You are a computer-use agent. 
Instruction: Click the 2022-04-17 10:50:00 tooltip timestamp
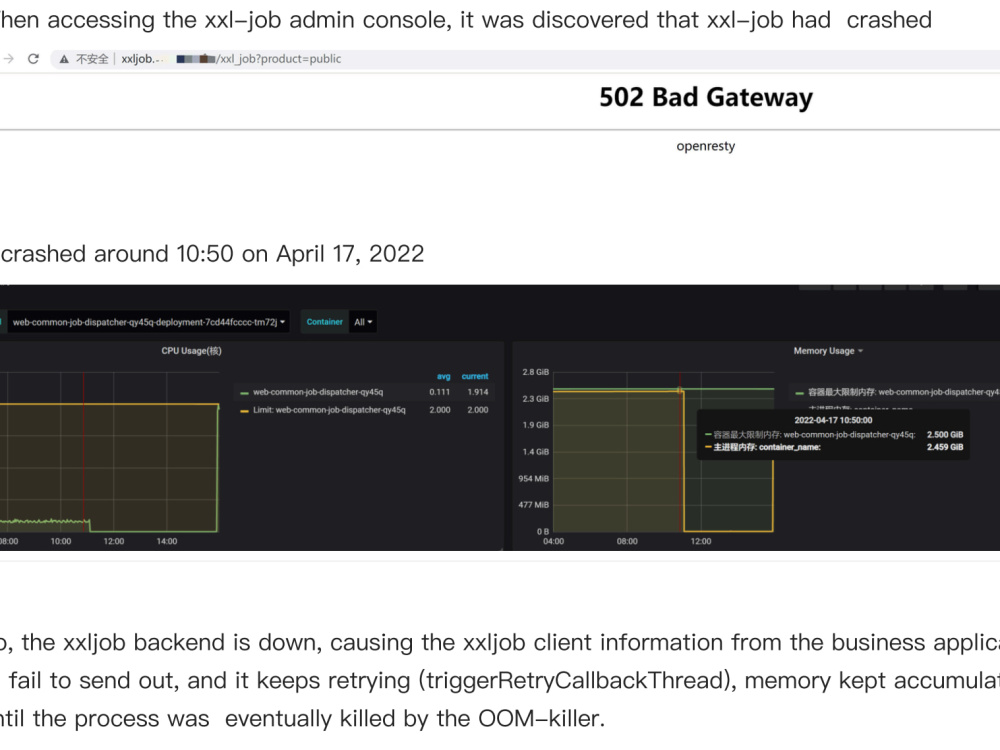click(833, 420)
